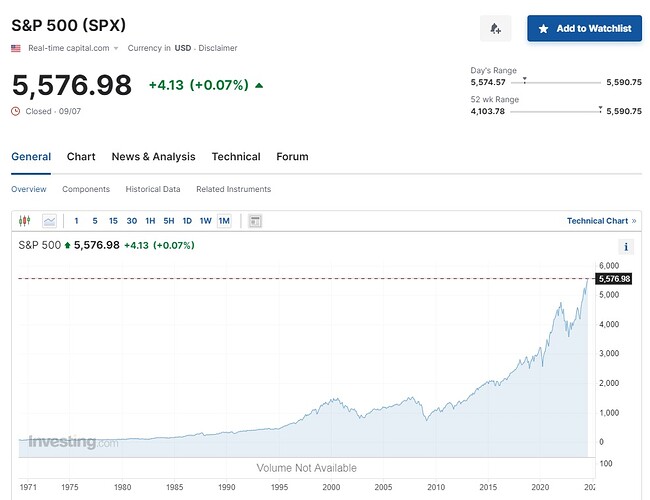650x500 pixels.
Task: Click the small green arrow in chart header
Action: tap(68, 245)
